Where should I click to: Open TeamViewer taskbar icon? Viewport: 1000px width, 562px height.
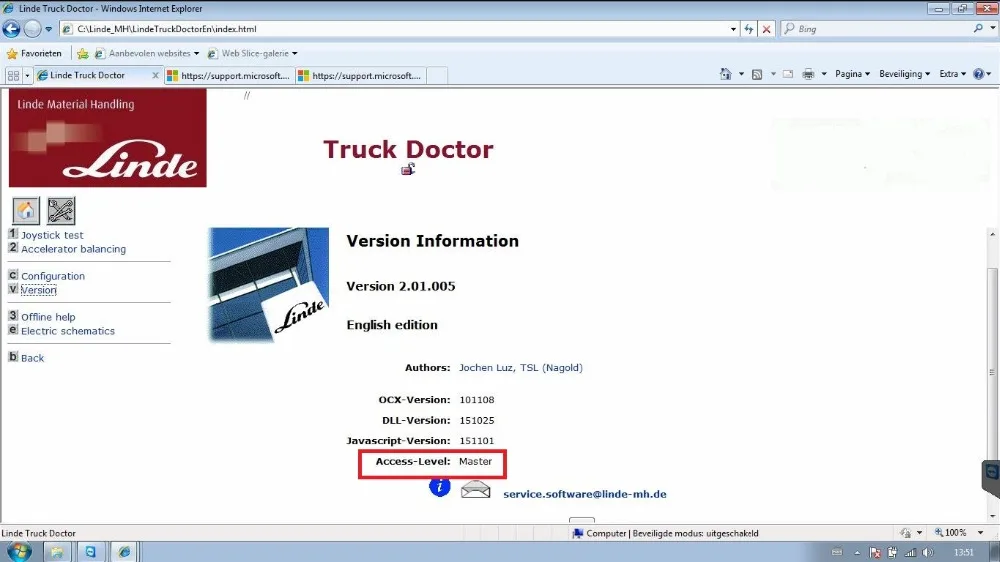(x=90, y=552)
